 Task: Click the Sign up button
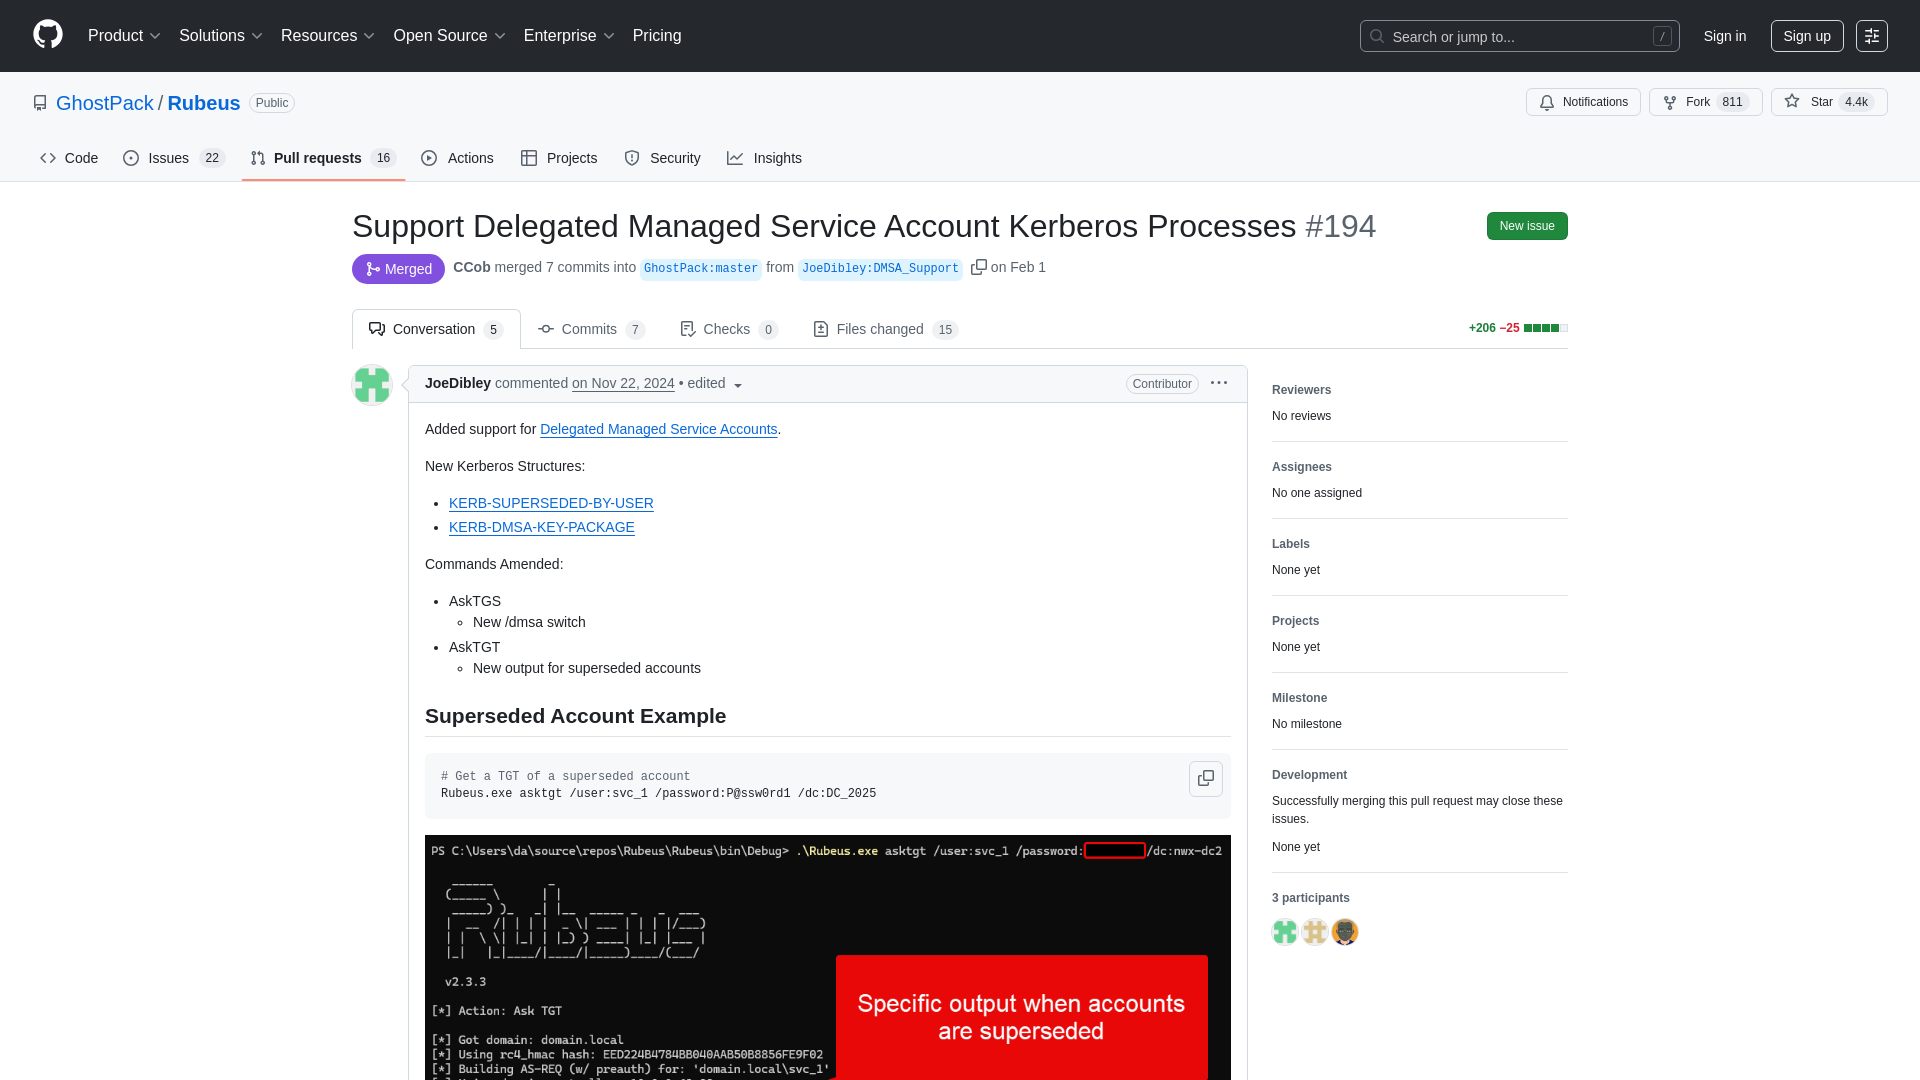coord(1807,36)
